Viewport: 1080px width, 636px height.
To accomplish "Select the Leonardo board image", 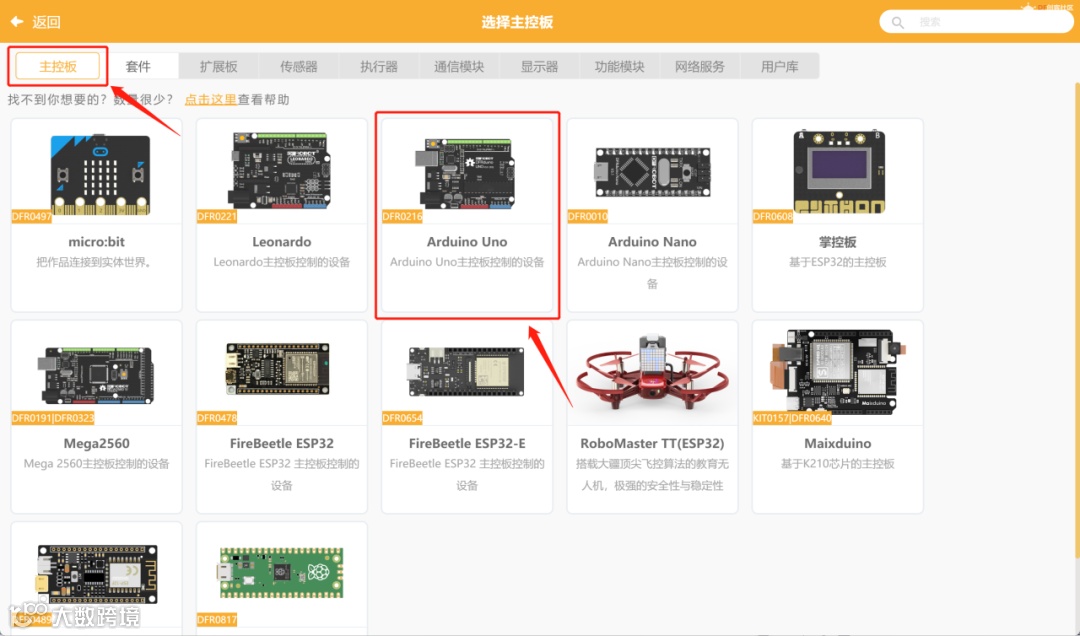I will click(x=281, y=171).
